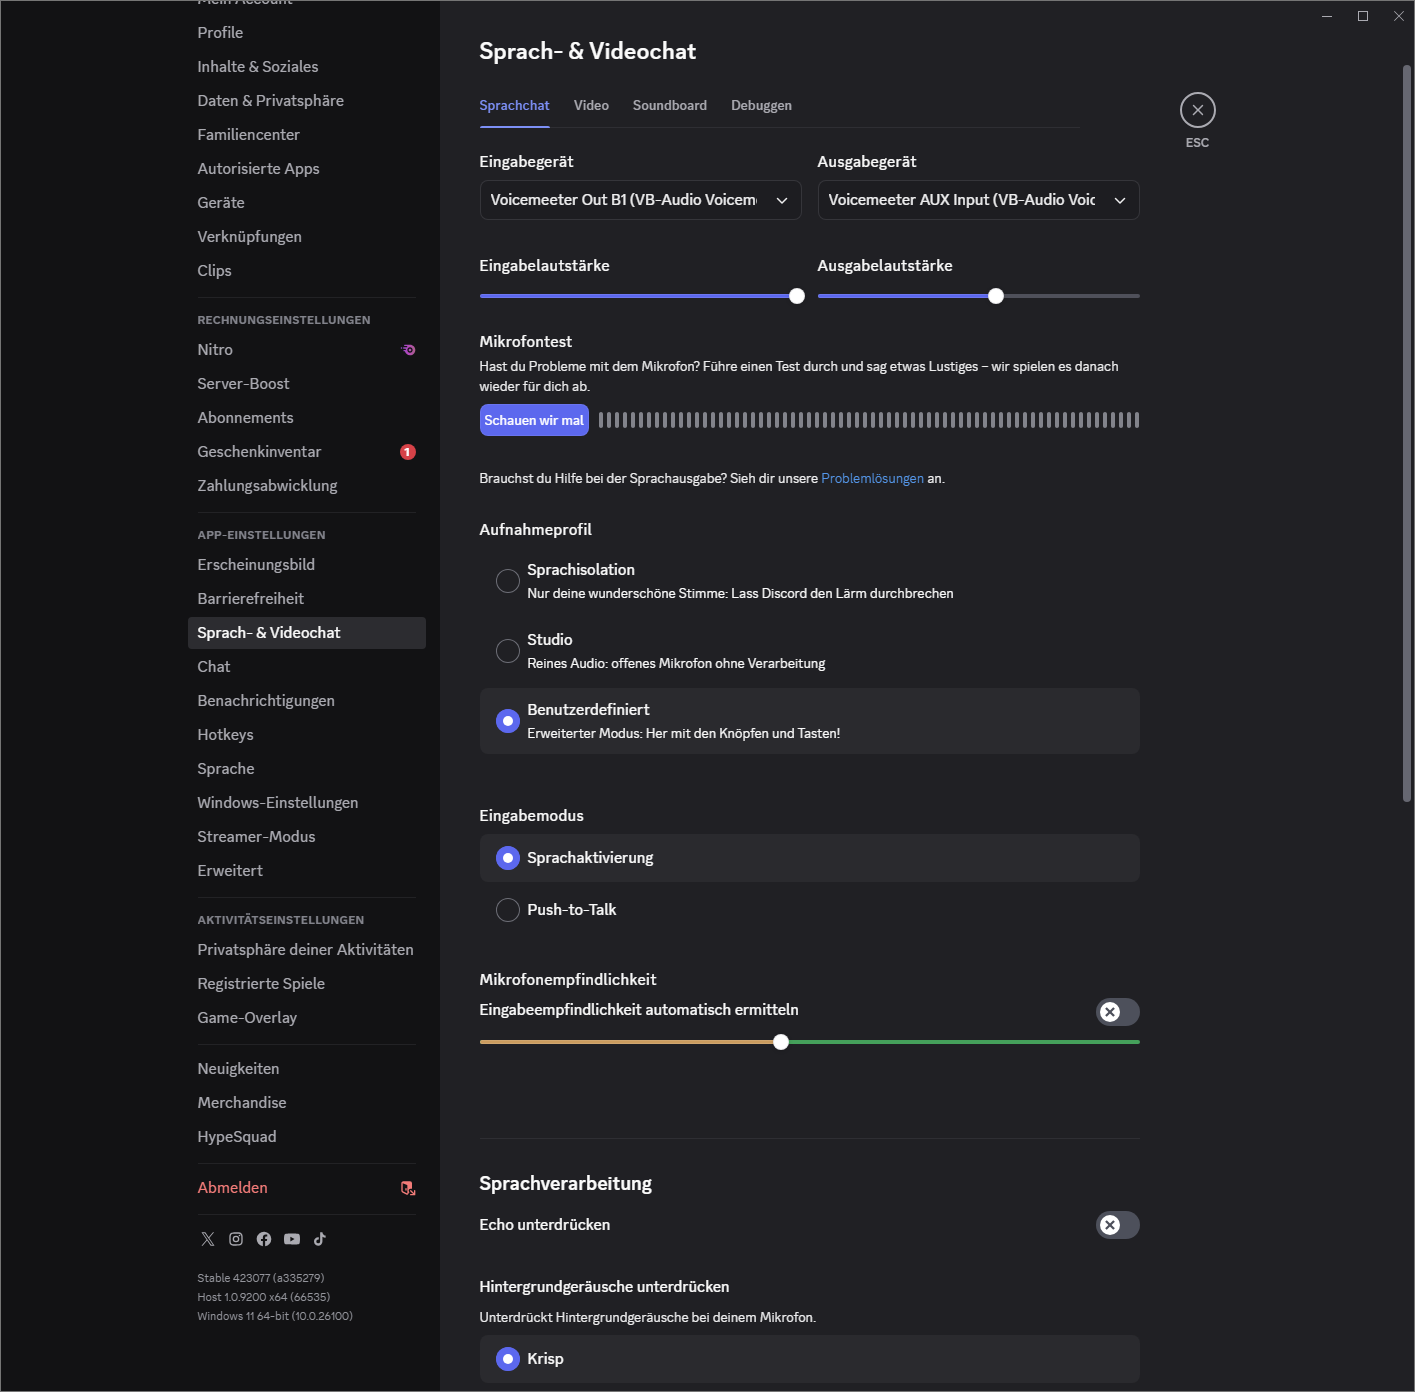This screenshot has width=1415, height=1392.
Task: Open Hotkeys settings
Action: [x=306, y=735]
